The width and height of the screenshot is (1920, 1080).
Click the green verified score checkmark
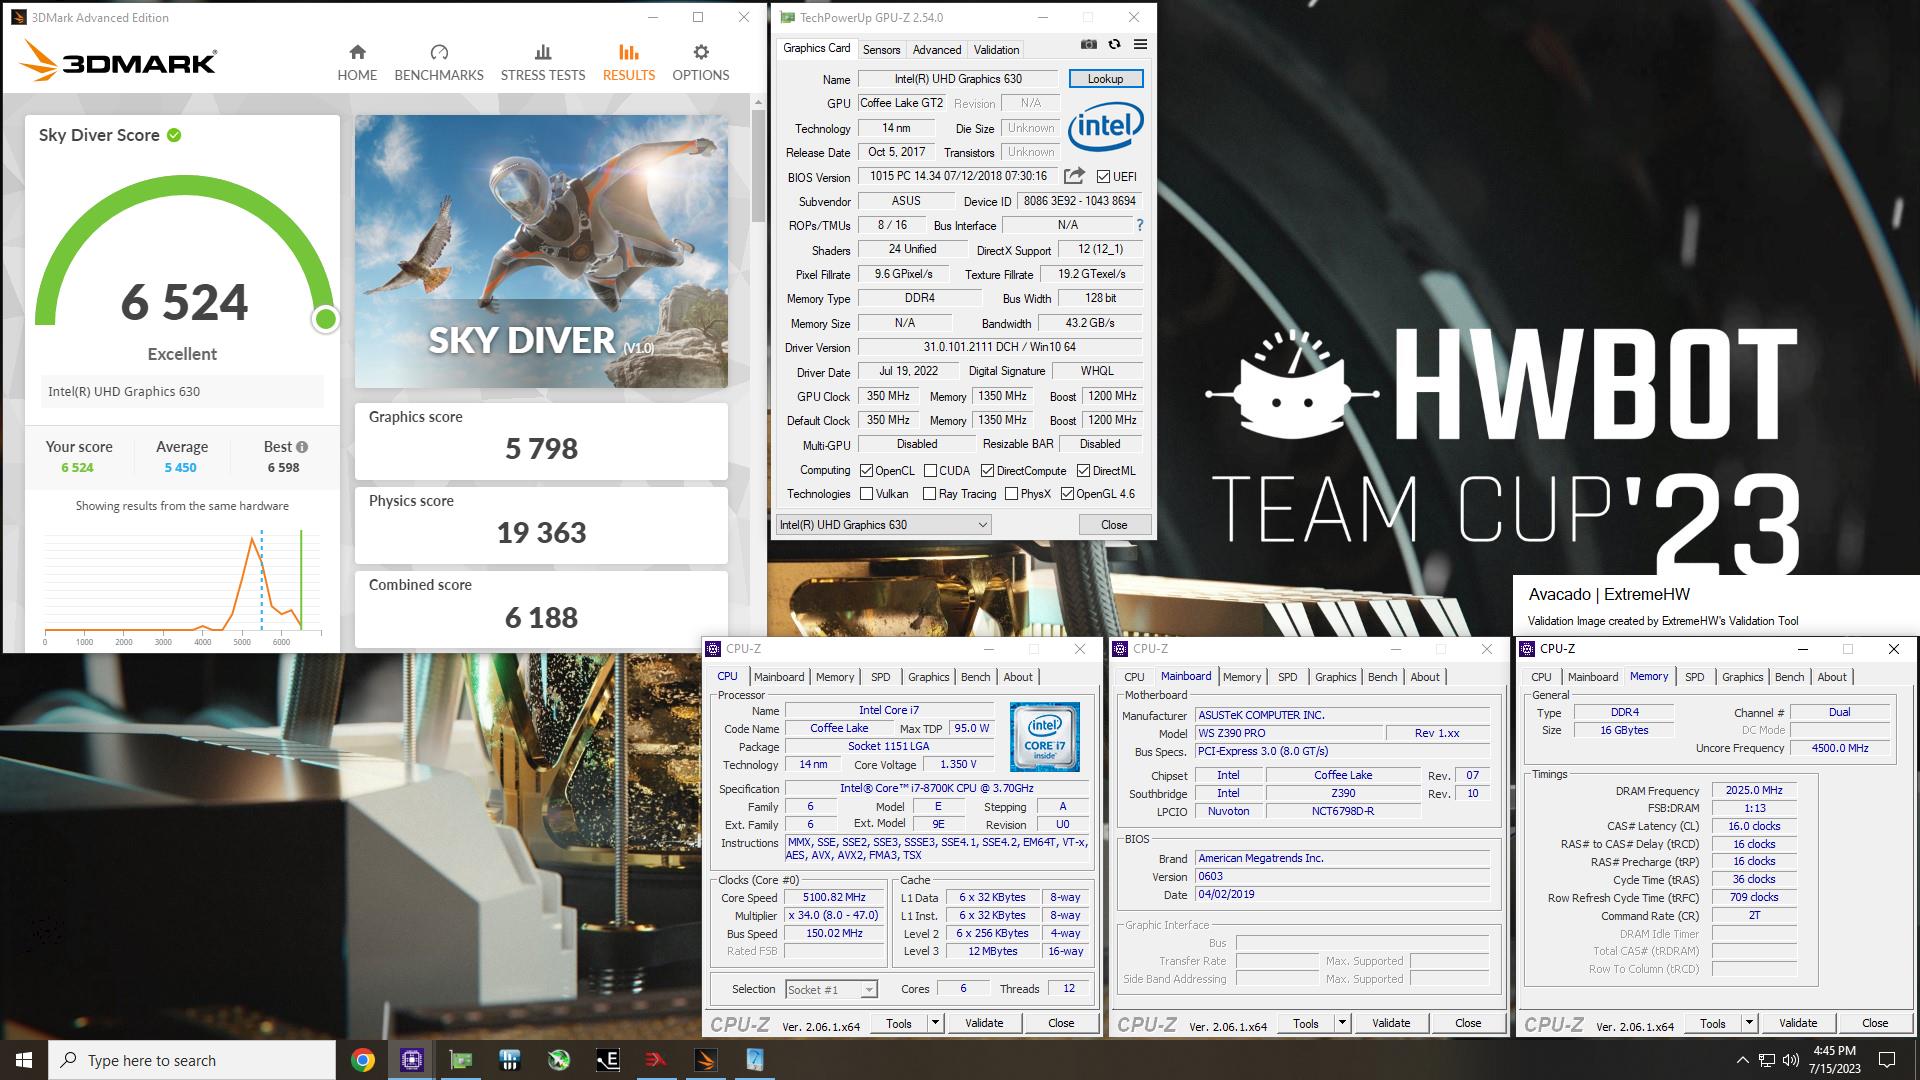coord(174,135)
